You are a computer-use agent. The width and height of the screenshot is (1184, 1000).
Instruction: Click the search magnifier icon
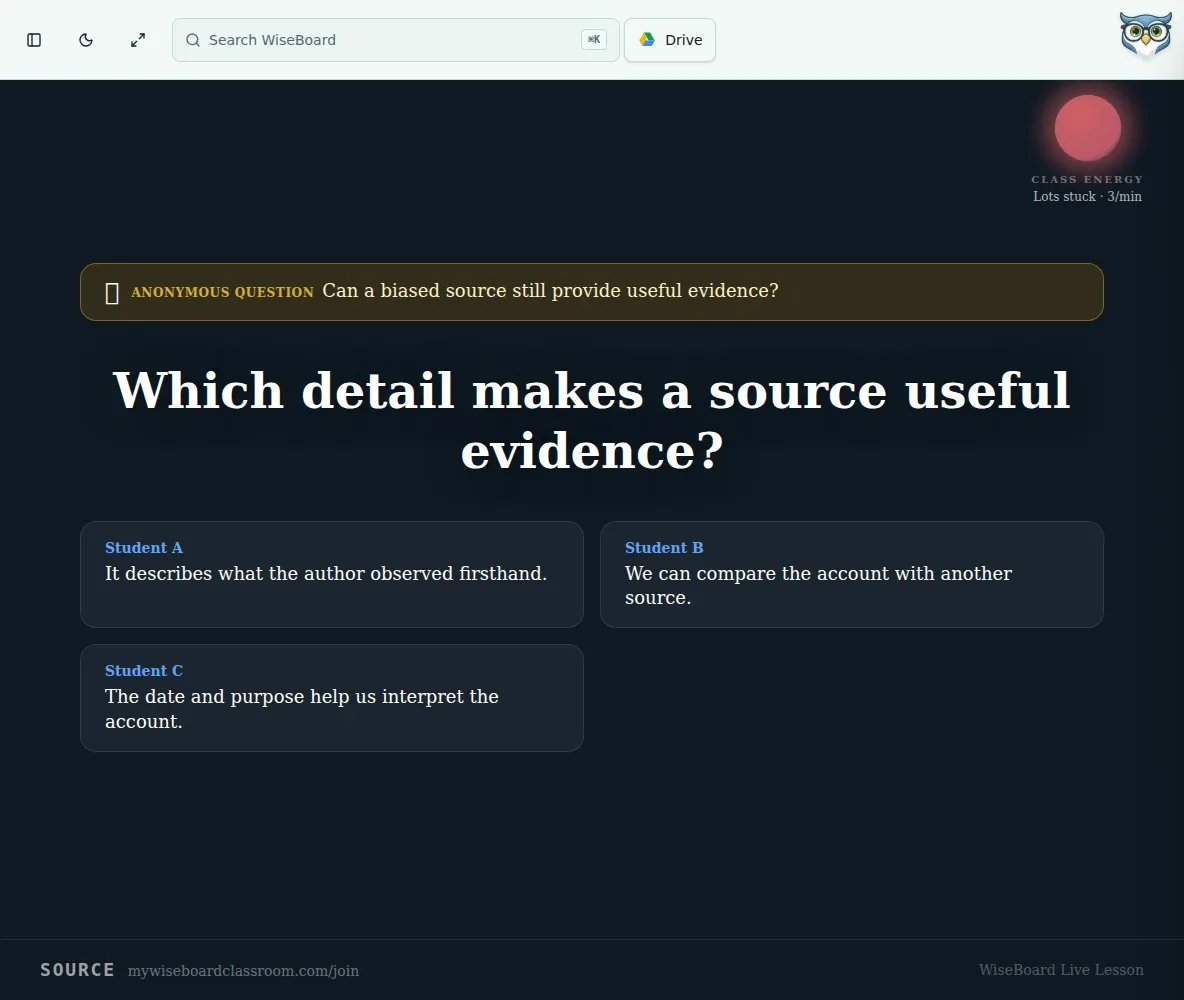pos(193,40)
